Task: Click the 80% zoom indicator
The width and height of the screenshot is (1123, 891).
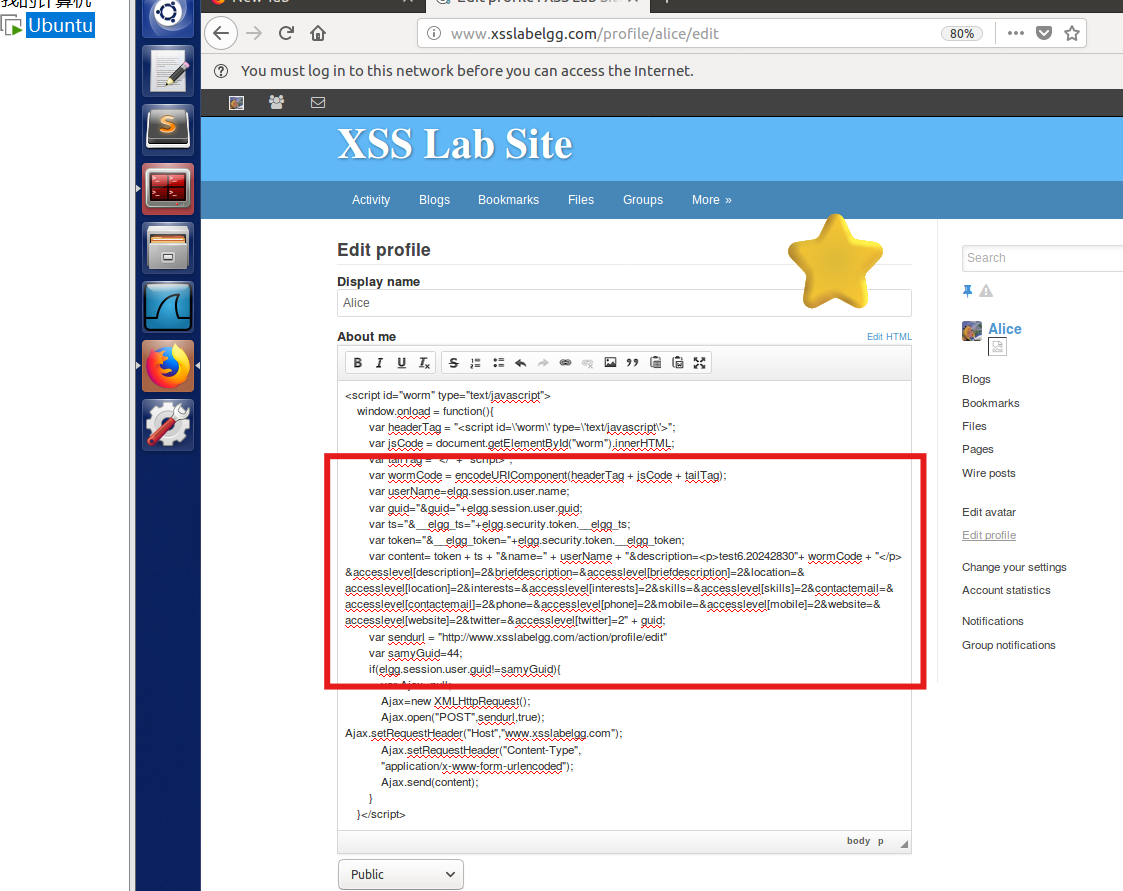Action: click(962, 34)
